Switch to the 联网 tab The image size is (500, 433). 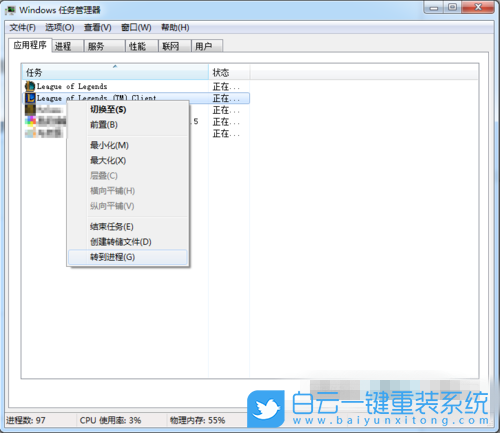pyautogui.click(x=175, y=46)
